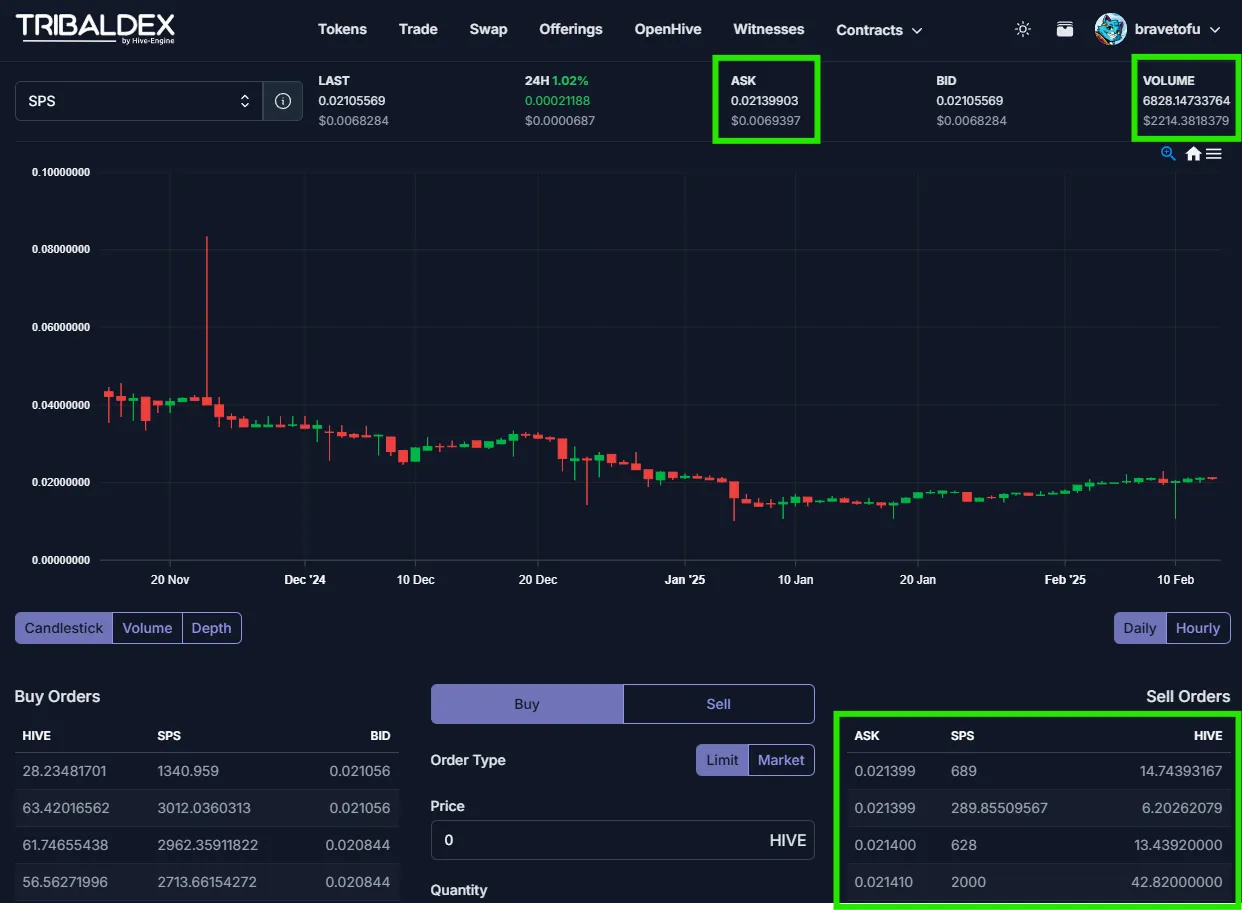Open the chart hamburger menu icon
The height and width of the screenshot is (910, 1242).
point(1213,154)
